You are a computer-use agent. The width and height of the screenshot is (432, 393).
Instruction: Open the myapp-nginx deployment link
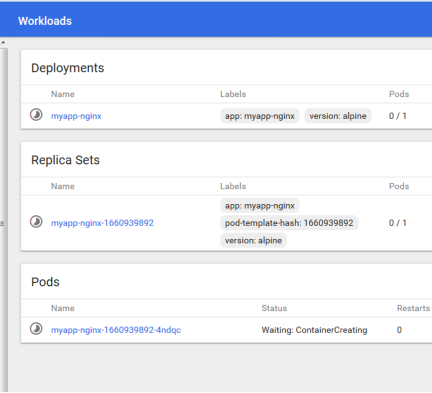point(76,116)
